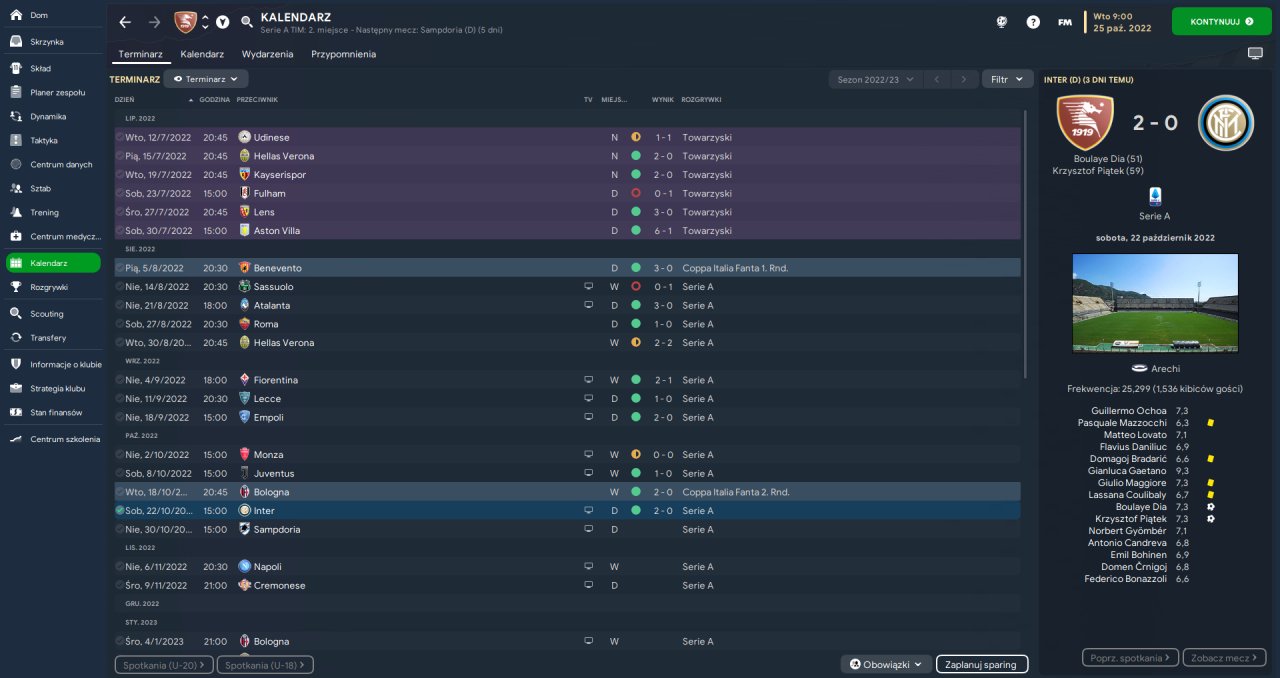Viewport: 1280px width, 678px height.
Task: Open Rozgrywki trophy icon
Action: coord(16,287)
